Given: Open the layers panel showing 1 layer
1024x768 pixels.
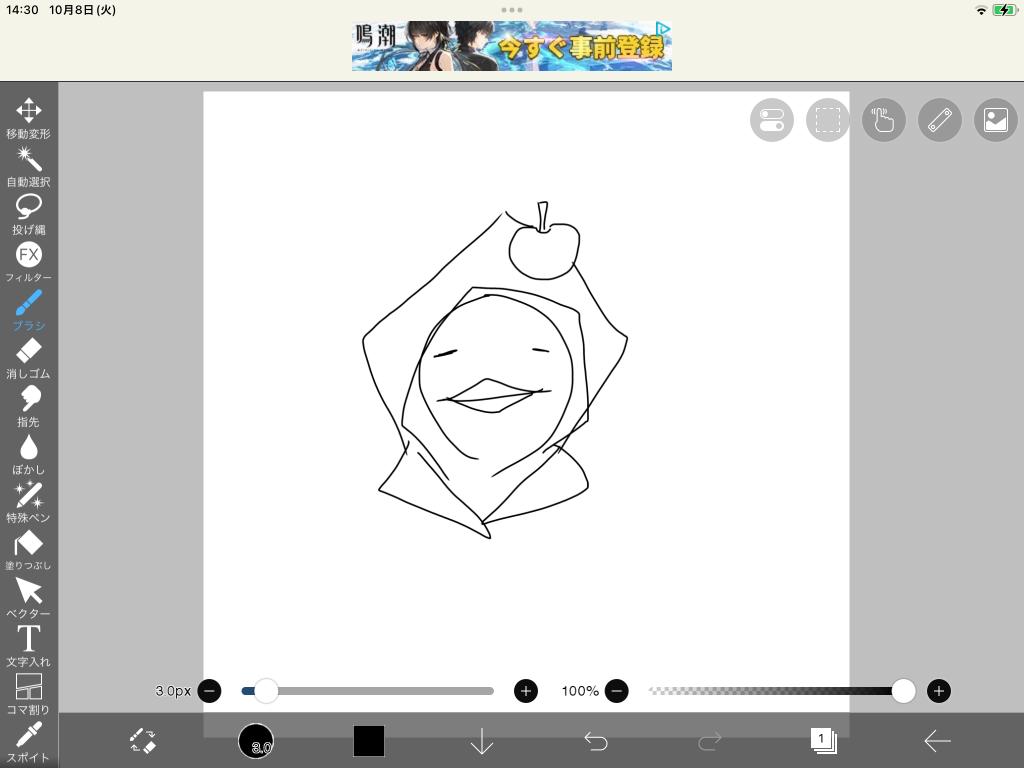Looking at the screenshot, I should point(823,741).
